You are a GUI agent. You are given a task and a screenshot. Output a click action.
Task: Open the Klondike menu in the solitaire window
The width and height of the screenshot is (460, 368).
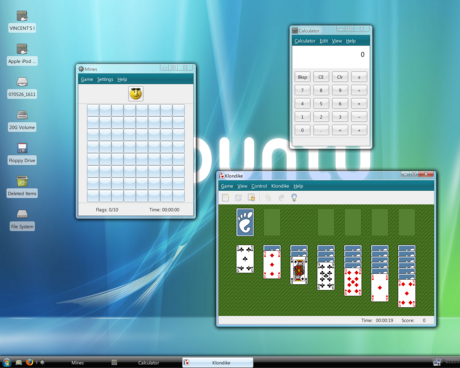pyautogui.click(x=280, y=186)
